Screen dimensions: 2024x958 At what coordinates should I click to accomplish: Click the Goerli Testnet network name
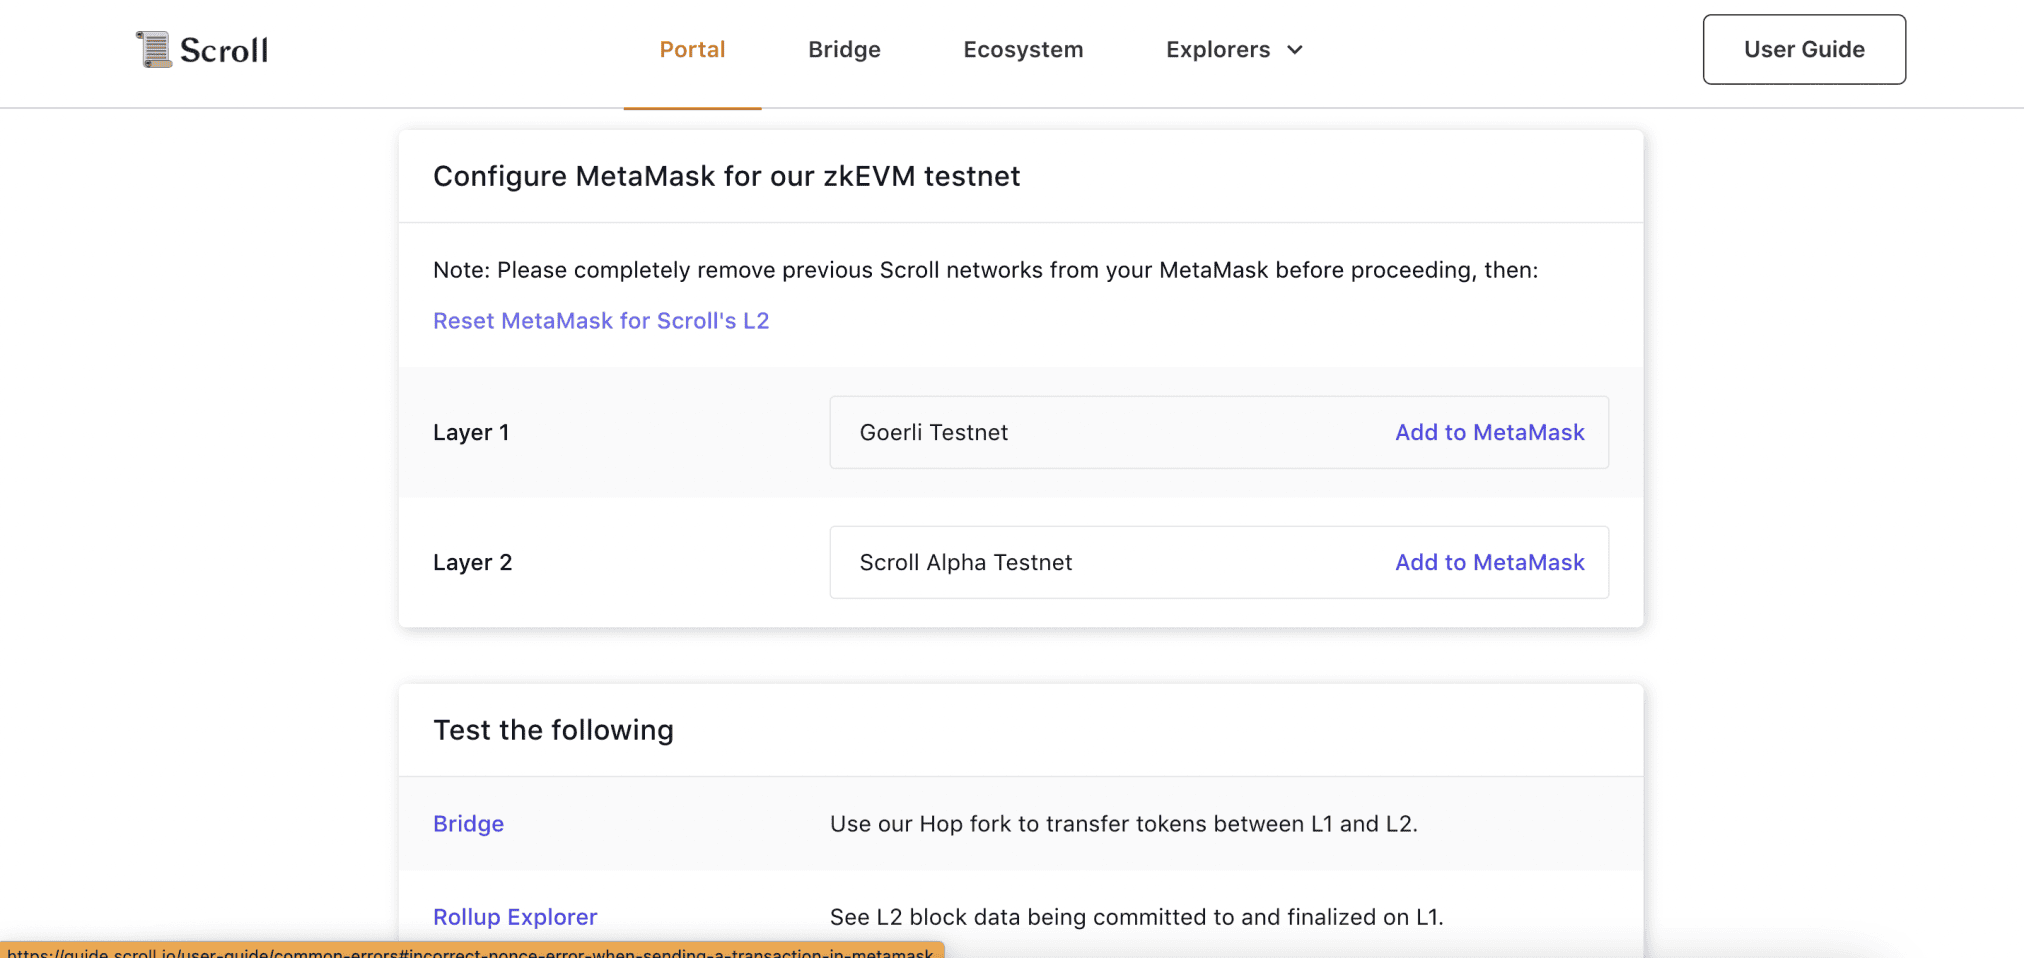(933, 432)
